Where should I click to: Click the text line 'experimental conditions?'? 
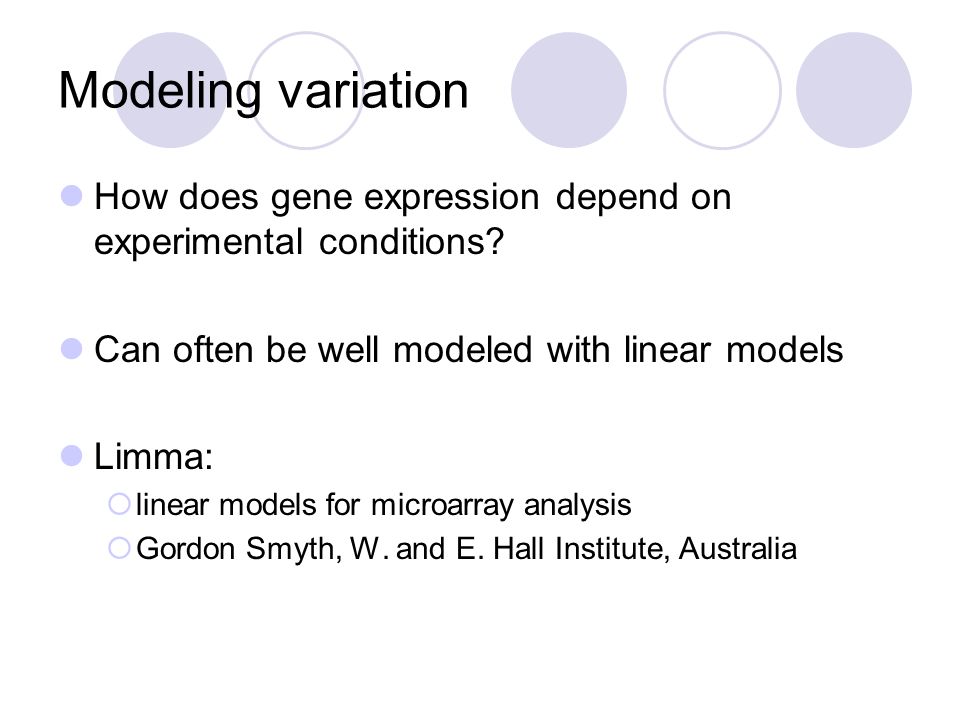(299, 242)
